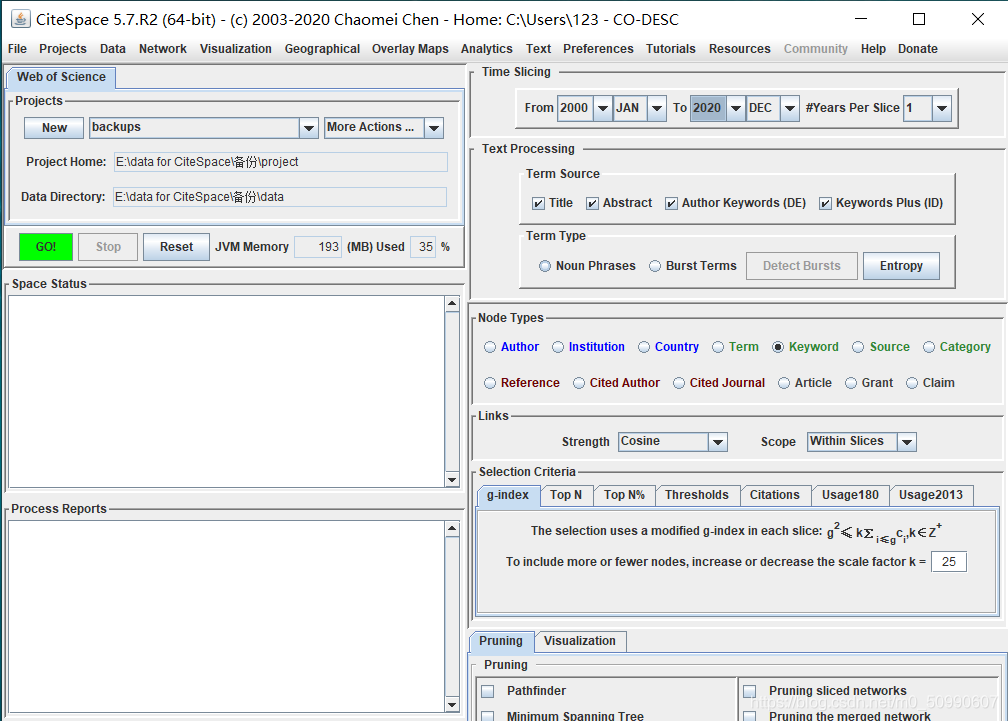Click the Reset button

[x=176, y=247]
